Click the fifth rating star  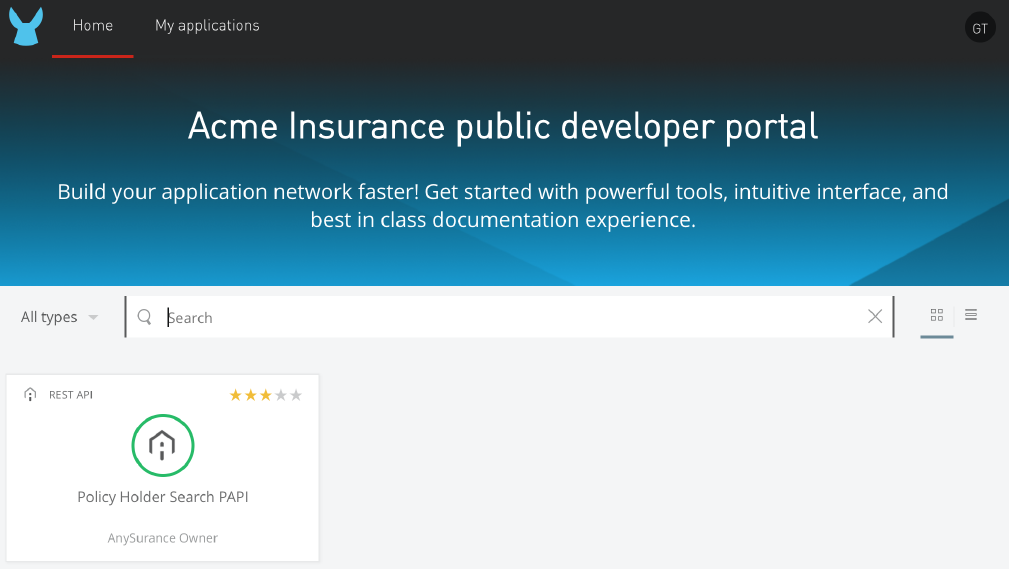[296, 395]
